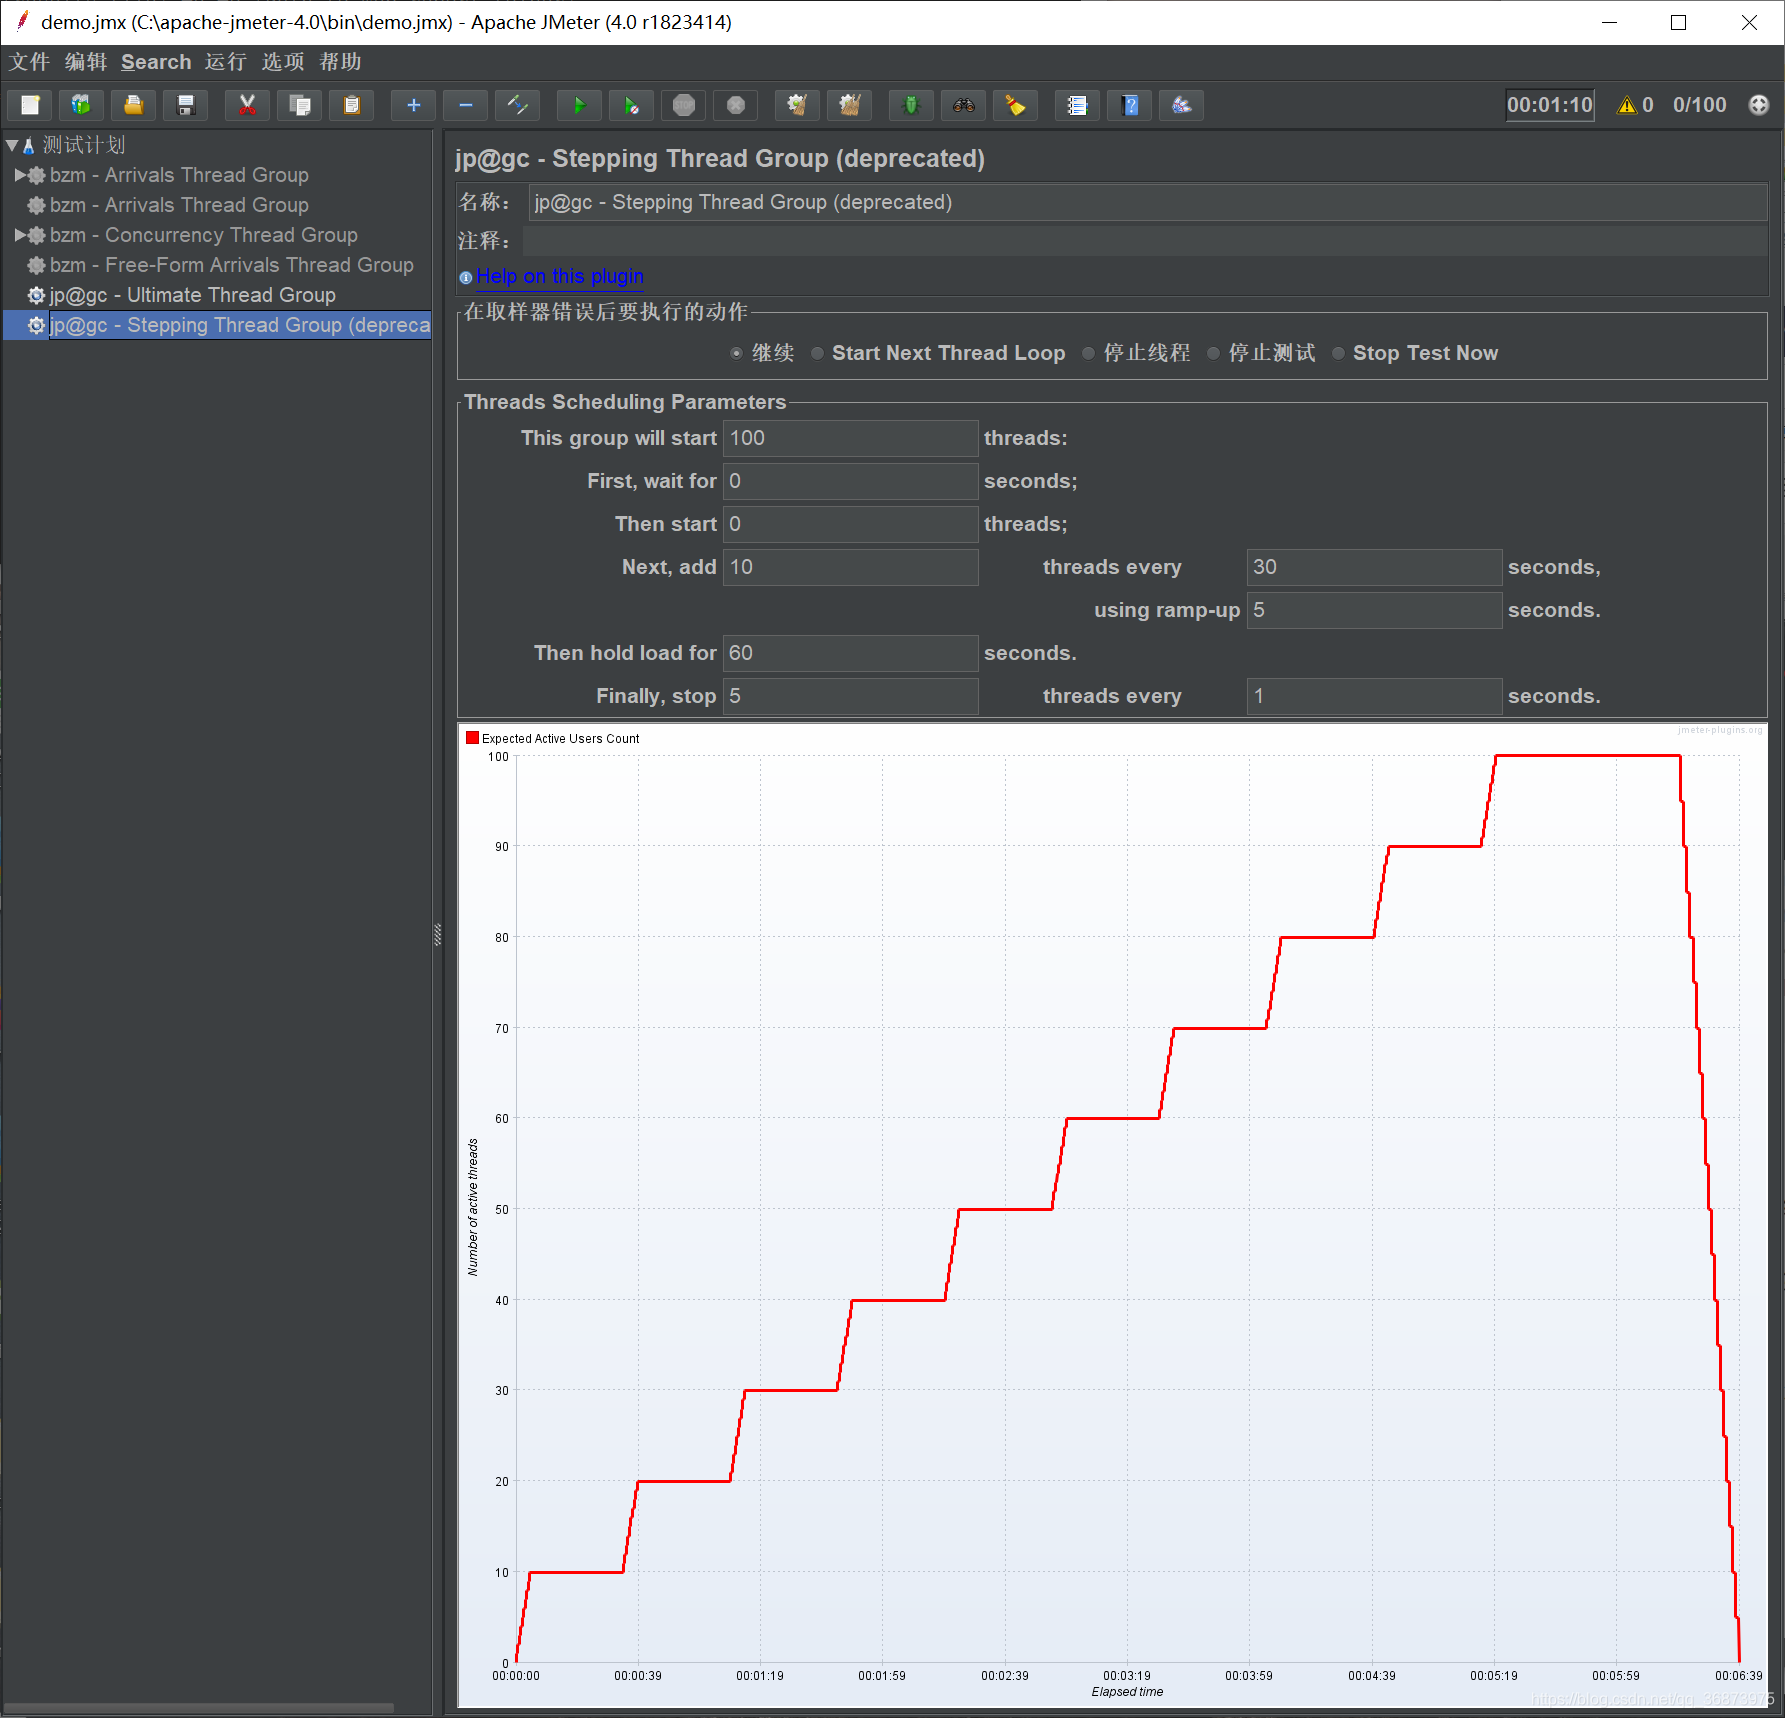Image resolution: width=1785 pixels, height=1718 pixels.
Task: Click the Clear All results icon
Action: coord(849,105)
